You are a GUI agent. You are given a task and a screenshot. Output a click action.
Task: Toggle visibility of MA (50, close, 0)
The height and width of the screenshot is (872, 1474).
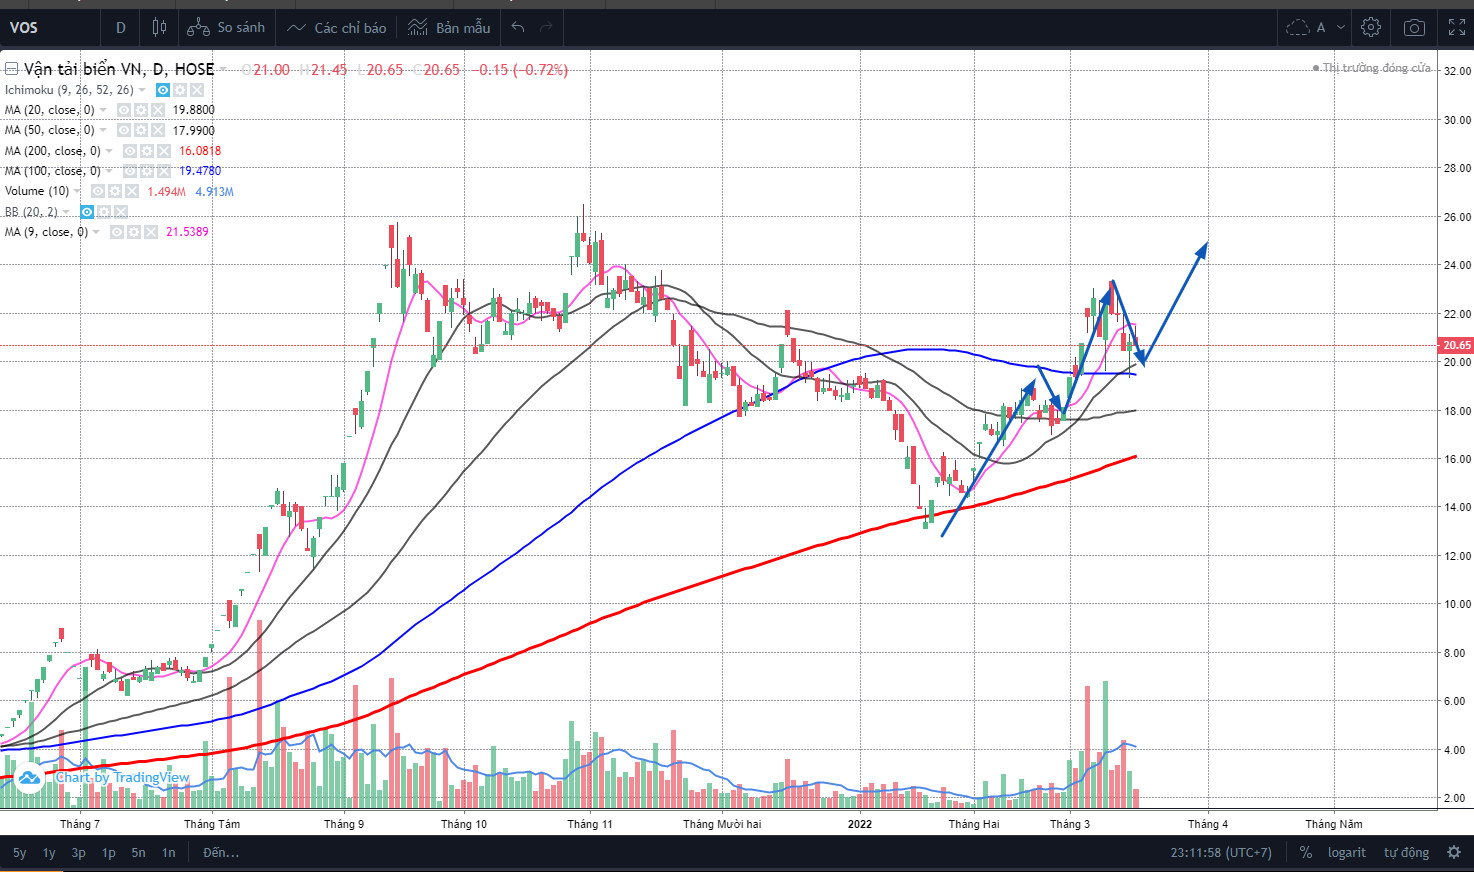pyautogui.click(x=124, y=130)
